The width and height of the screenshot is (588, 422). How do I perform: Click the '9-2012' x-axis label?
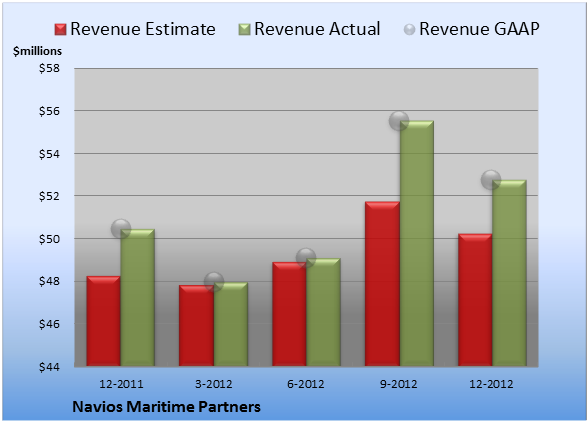point(399,384)
